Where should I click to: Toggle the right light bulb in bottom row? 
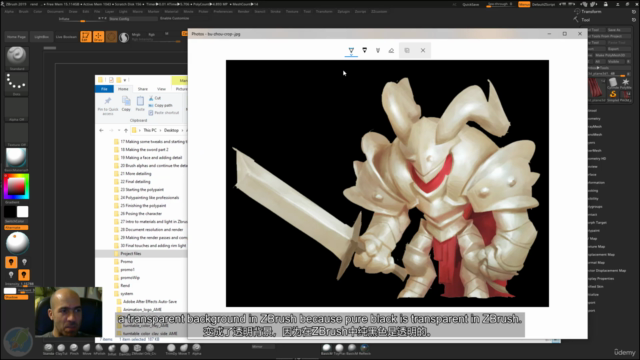tap(24, 275)
